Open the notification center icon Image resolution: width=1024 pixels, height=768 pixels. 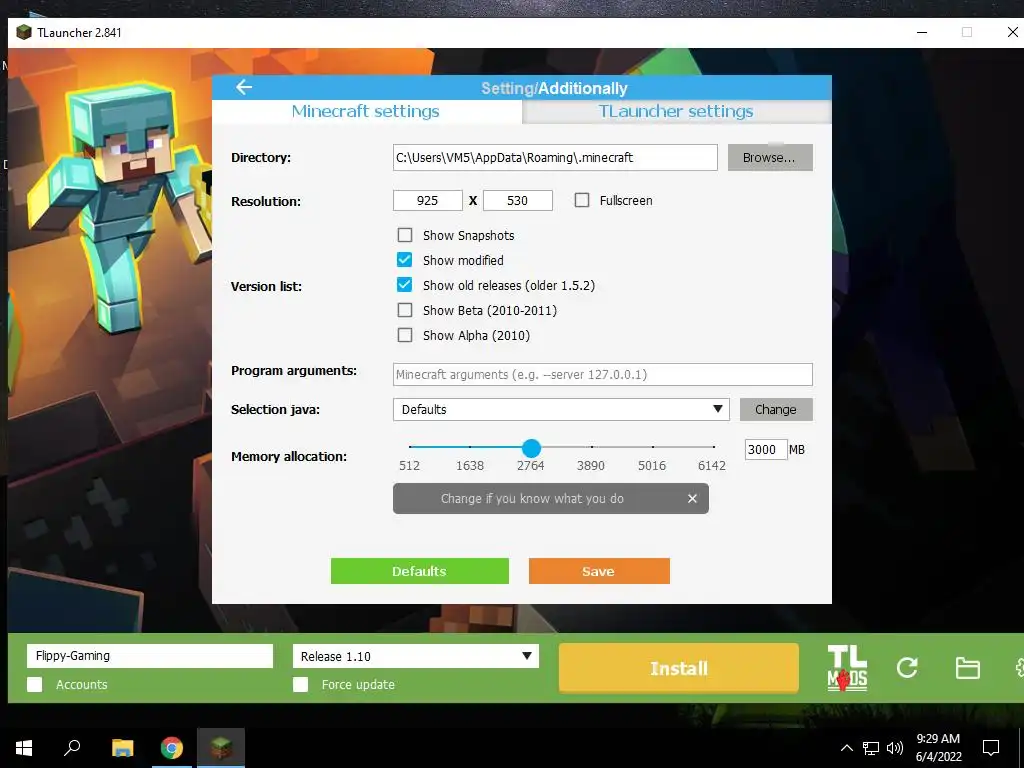991,748
